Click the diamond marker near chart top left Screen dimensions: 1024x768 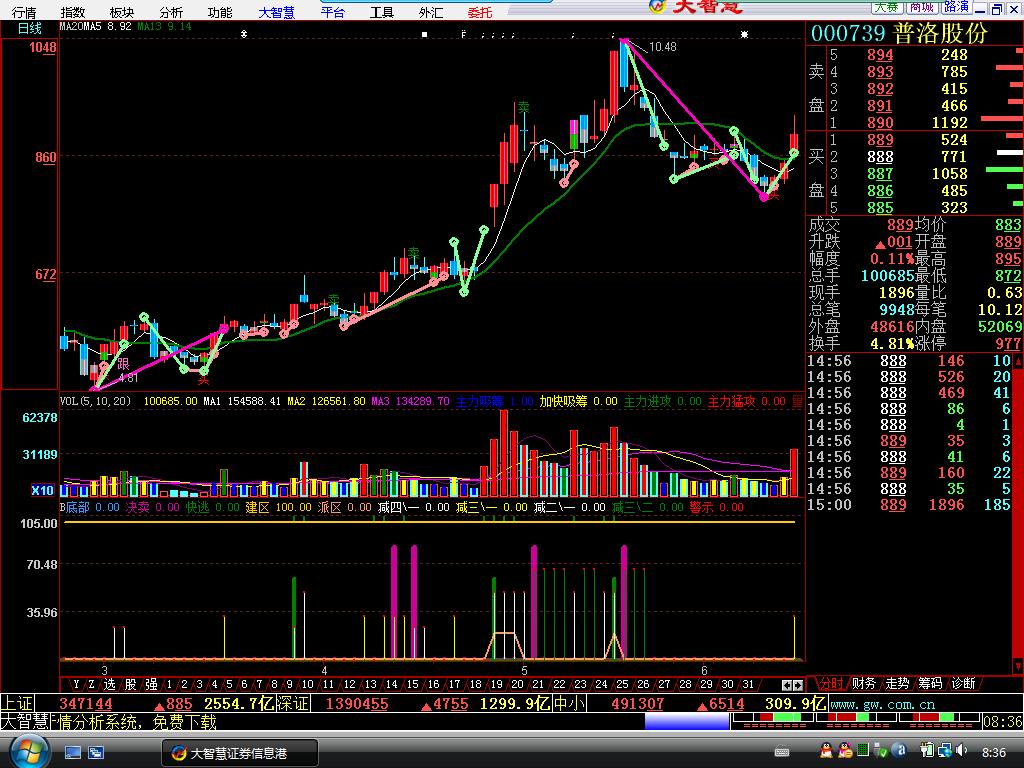[x=244, y=34]
